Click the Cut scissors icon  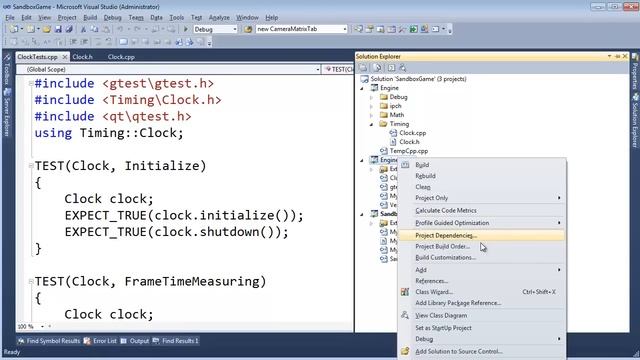83,29
